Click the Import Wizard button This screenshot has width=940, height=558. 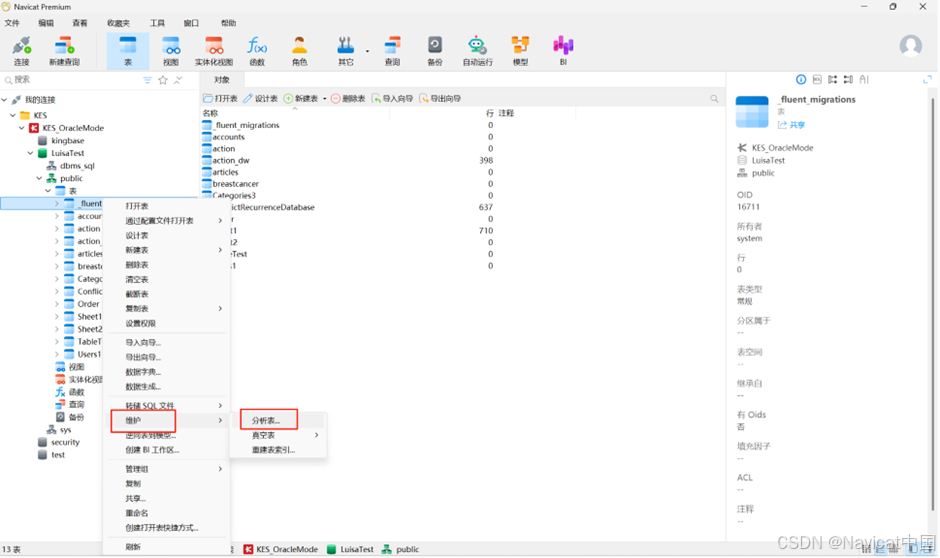[x=392, y=98]
